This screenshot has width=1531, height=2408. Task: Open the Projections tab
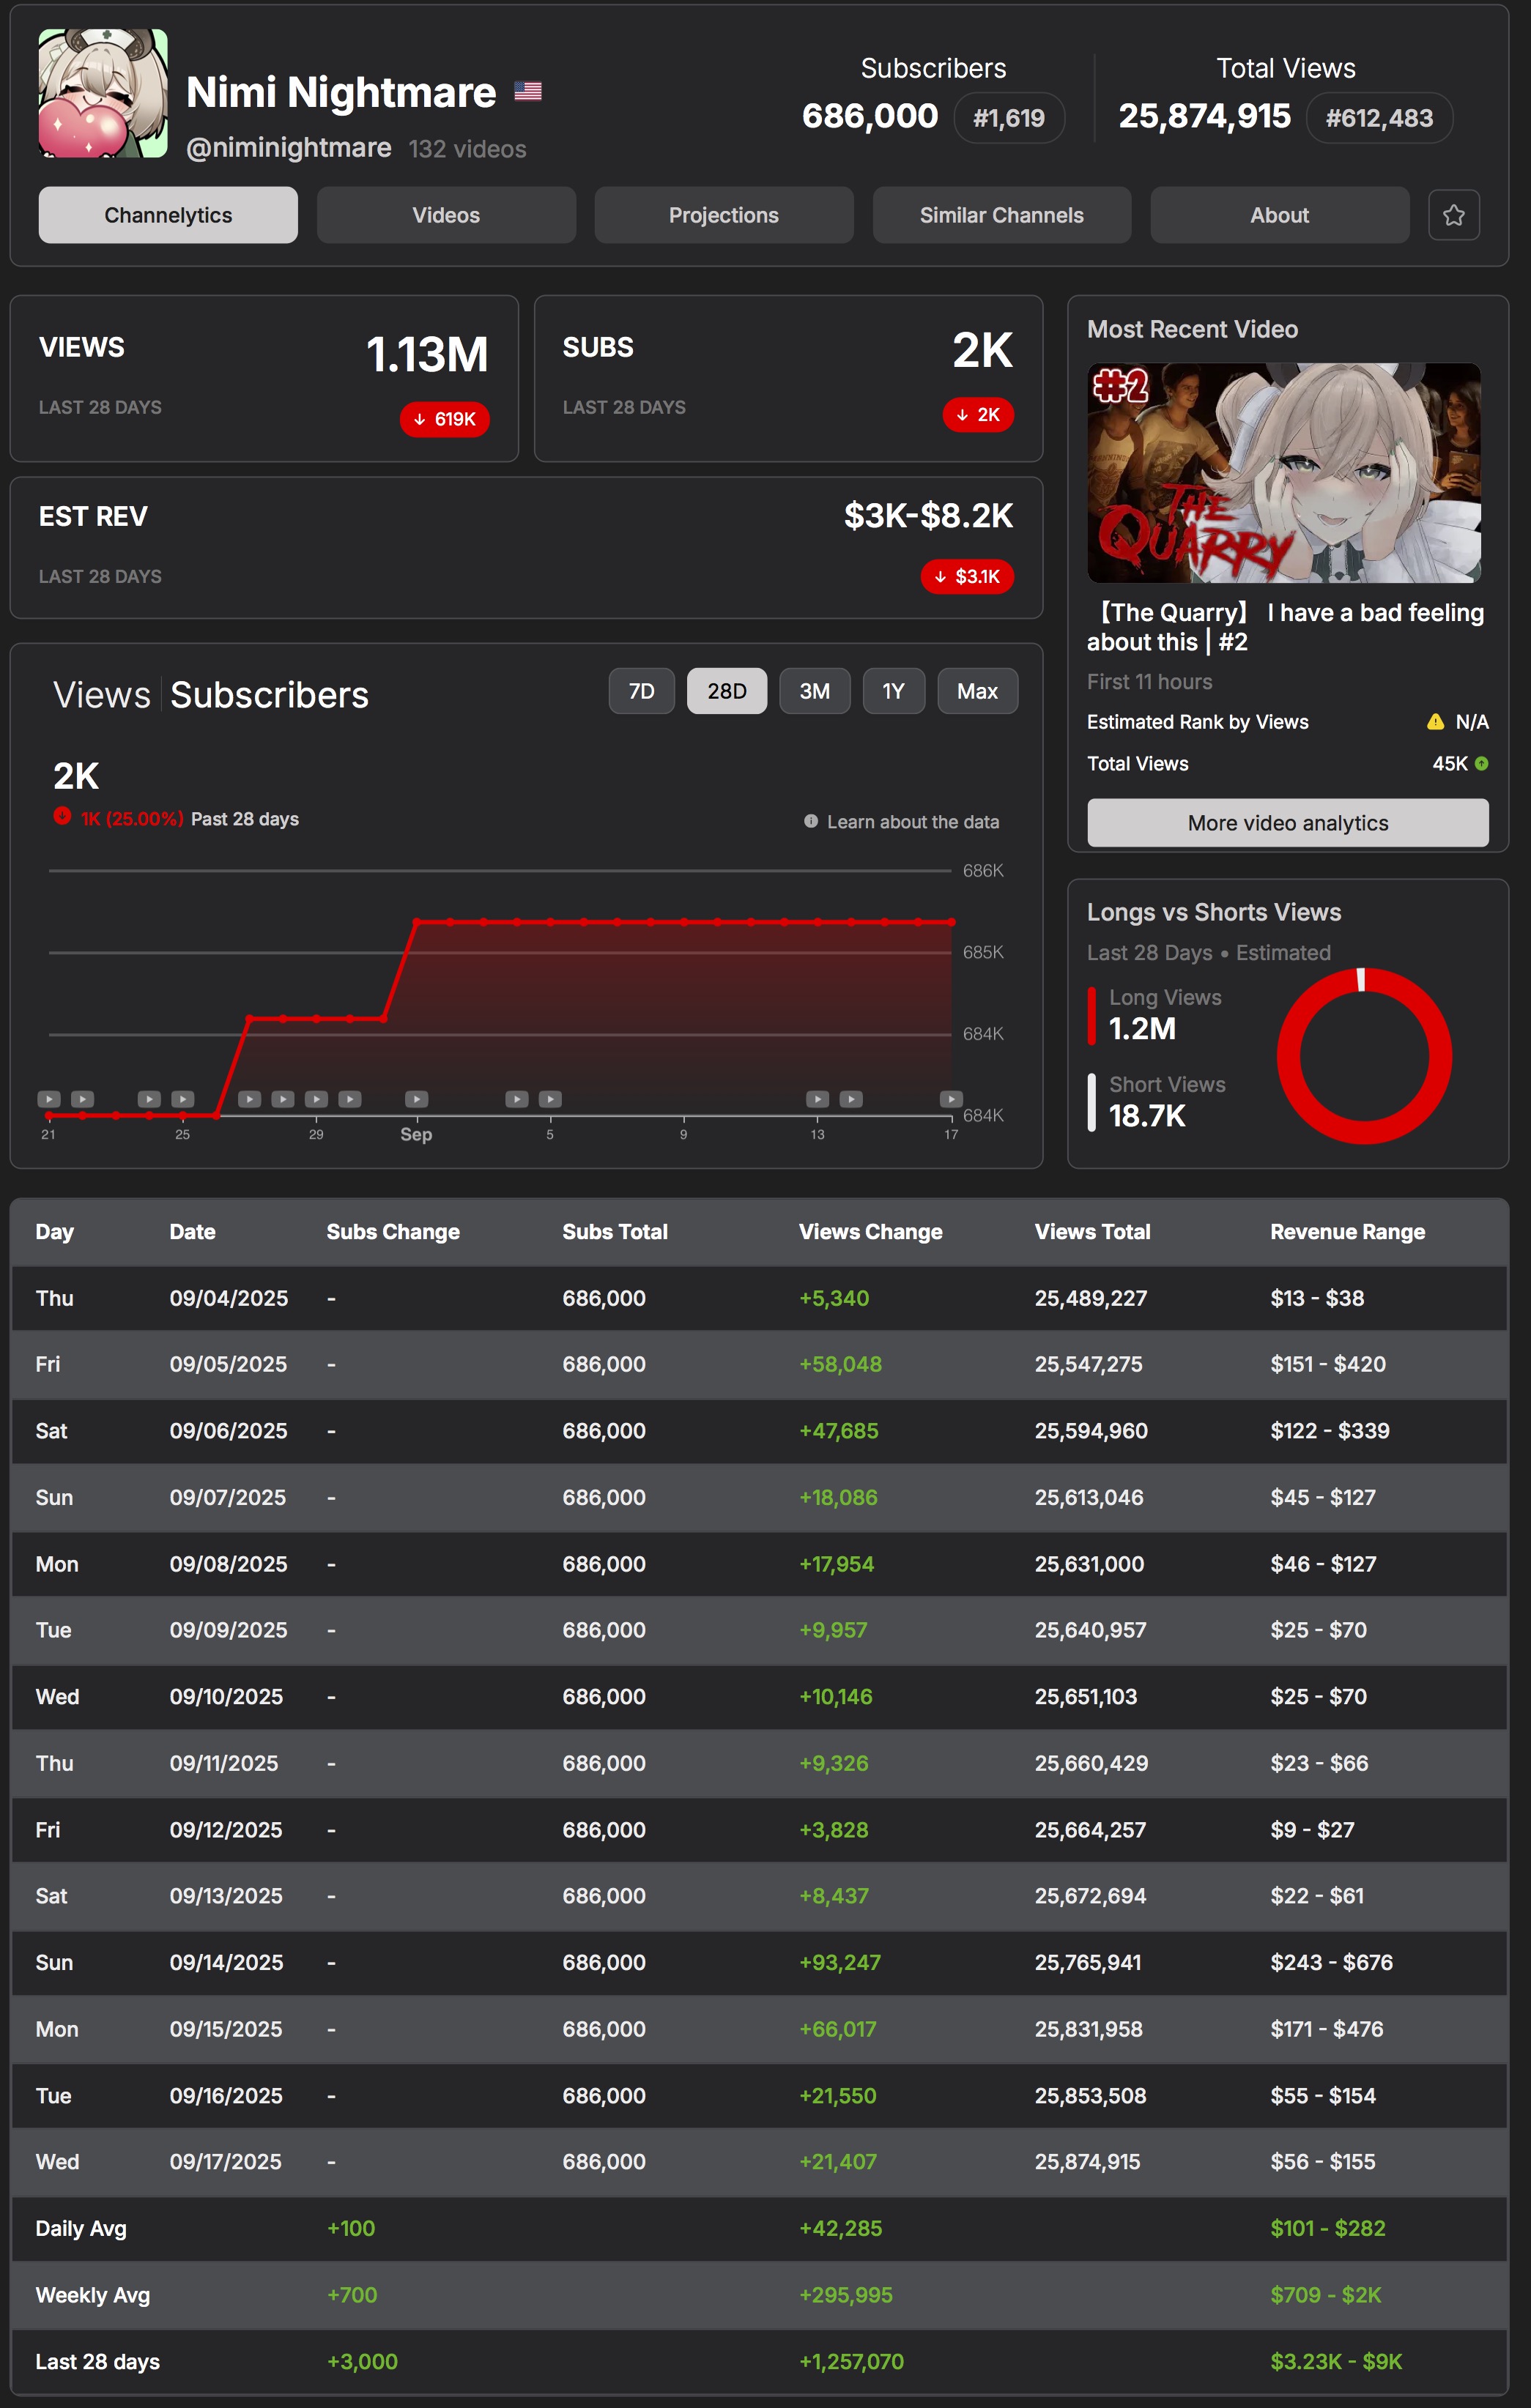pyautogui.click(x=724, y=215)
